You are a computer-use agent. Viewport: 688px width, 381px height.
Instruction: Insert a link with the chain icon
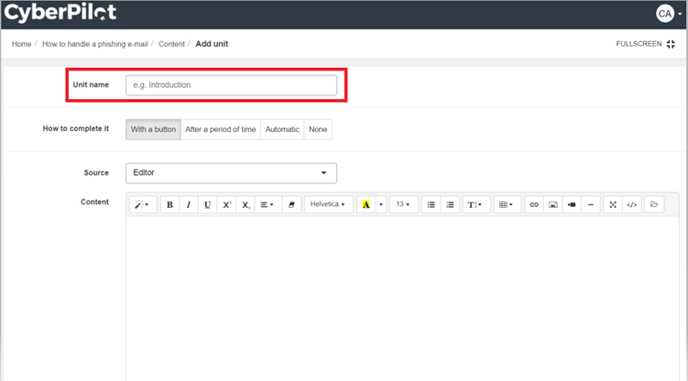534,205
